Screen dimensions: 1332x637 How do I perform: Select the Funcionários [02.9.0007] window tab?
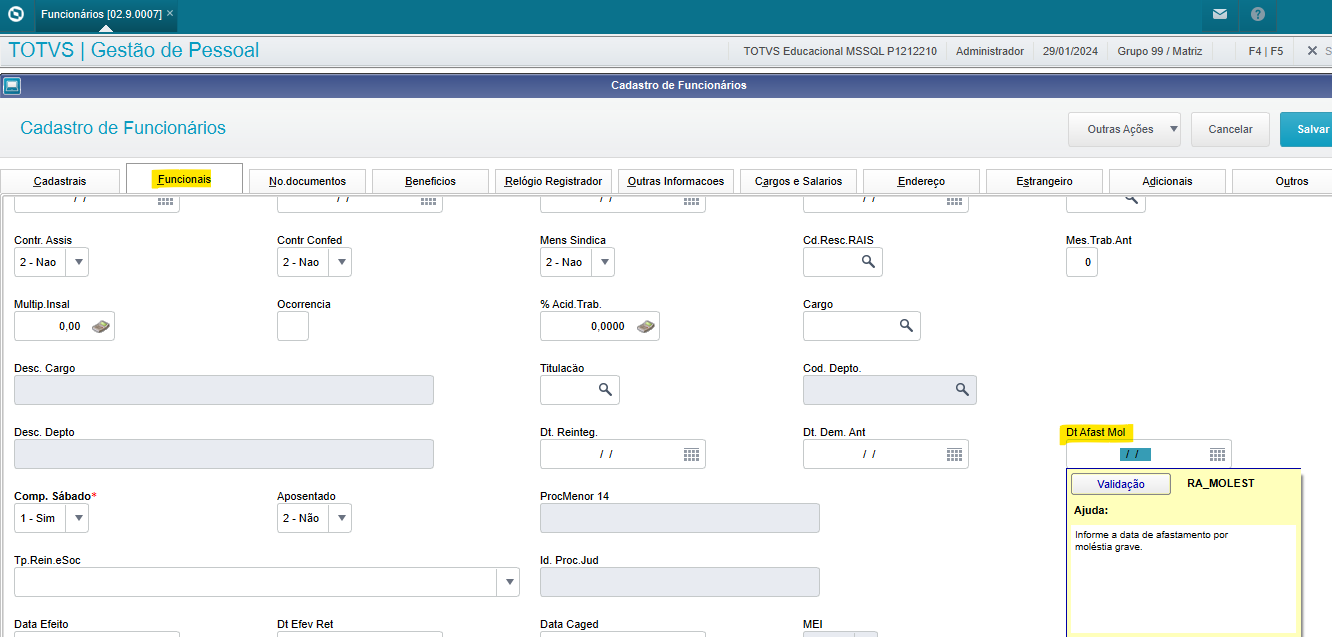(101, 14)
